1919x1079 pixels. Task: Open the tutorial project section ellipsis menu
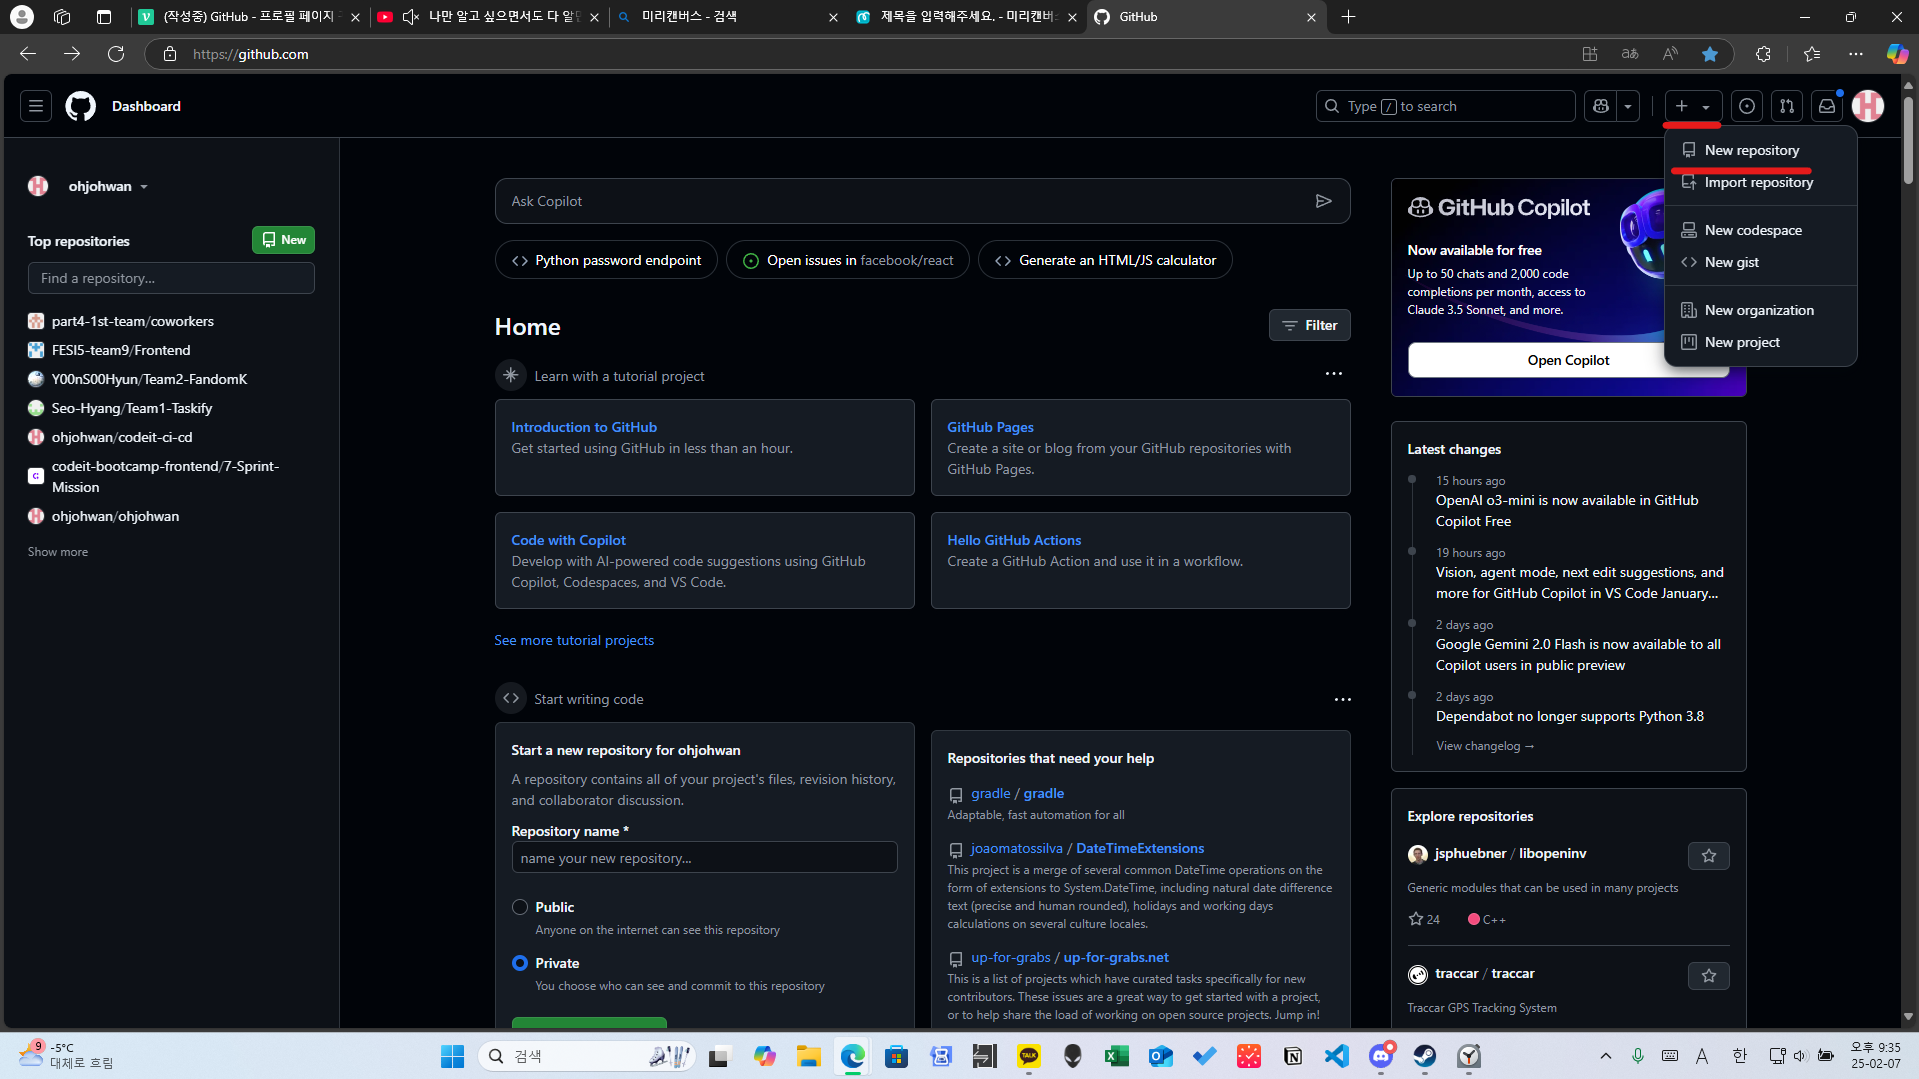click(x=1333, y=374)
